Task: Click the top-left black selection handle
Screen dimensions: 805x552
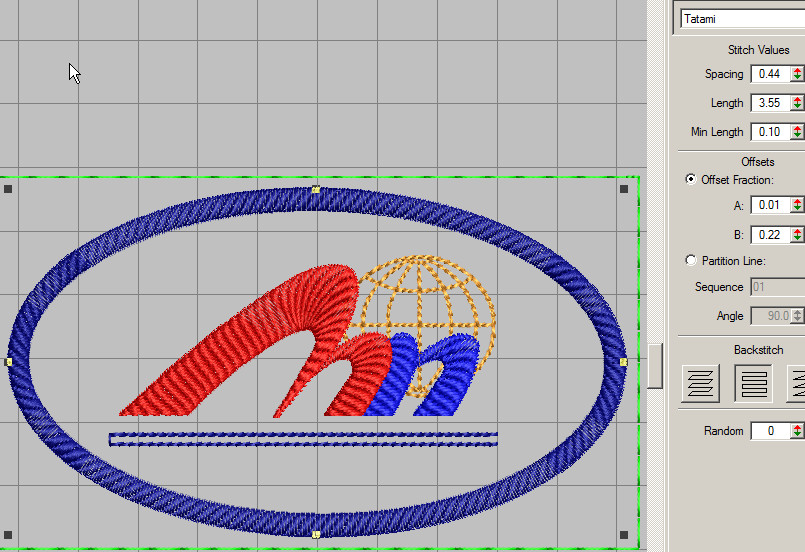Action: (x=8, y=189)
